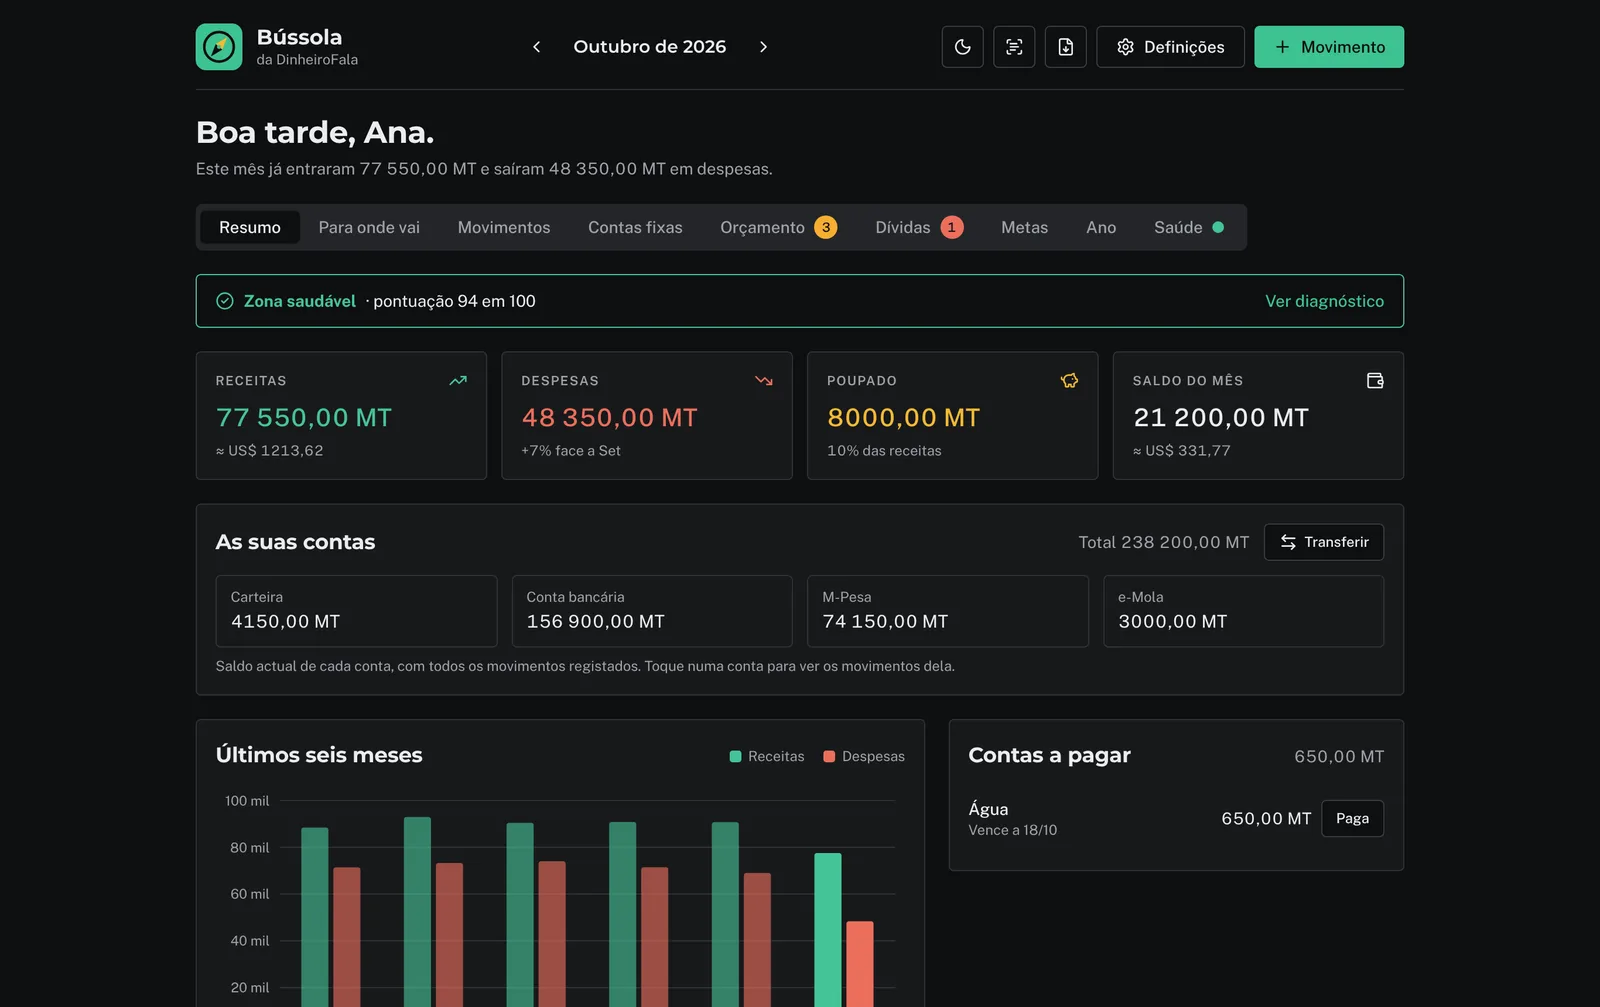Click Ver diagnóstico link

pyautogui.click(x=1324, y=301)
